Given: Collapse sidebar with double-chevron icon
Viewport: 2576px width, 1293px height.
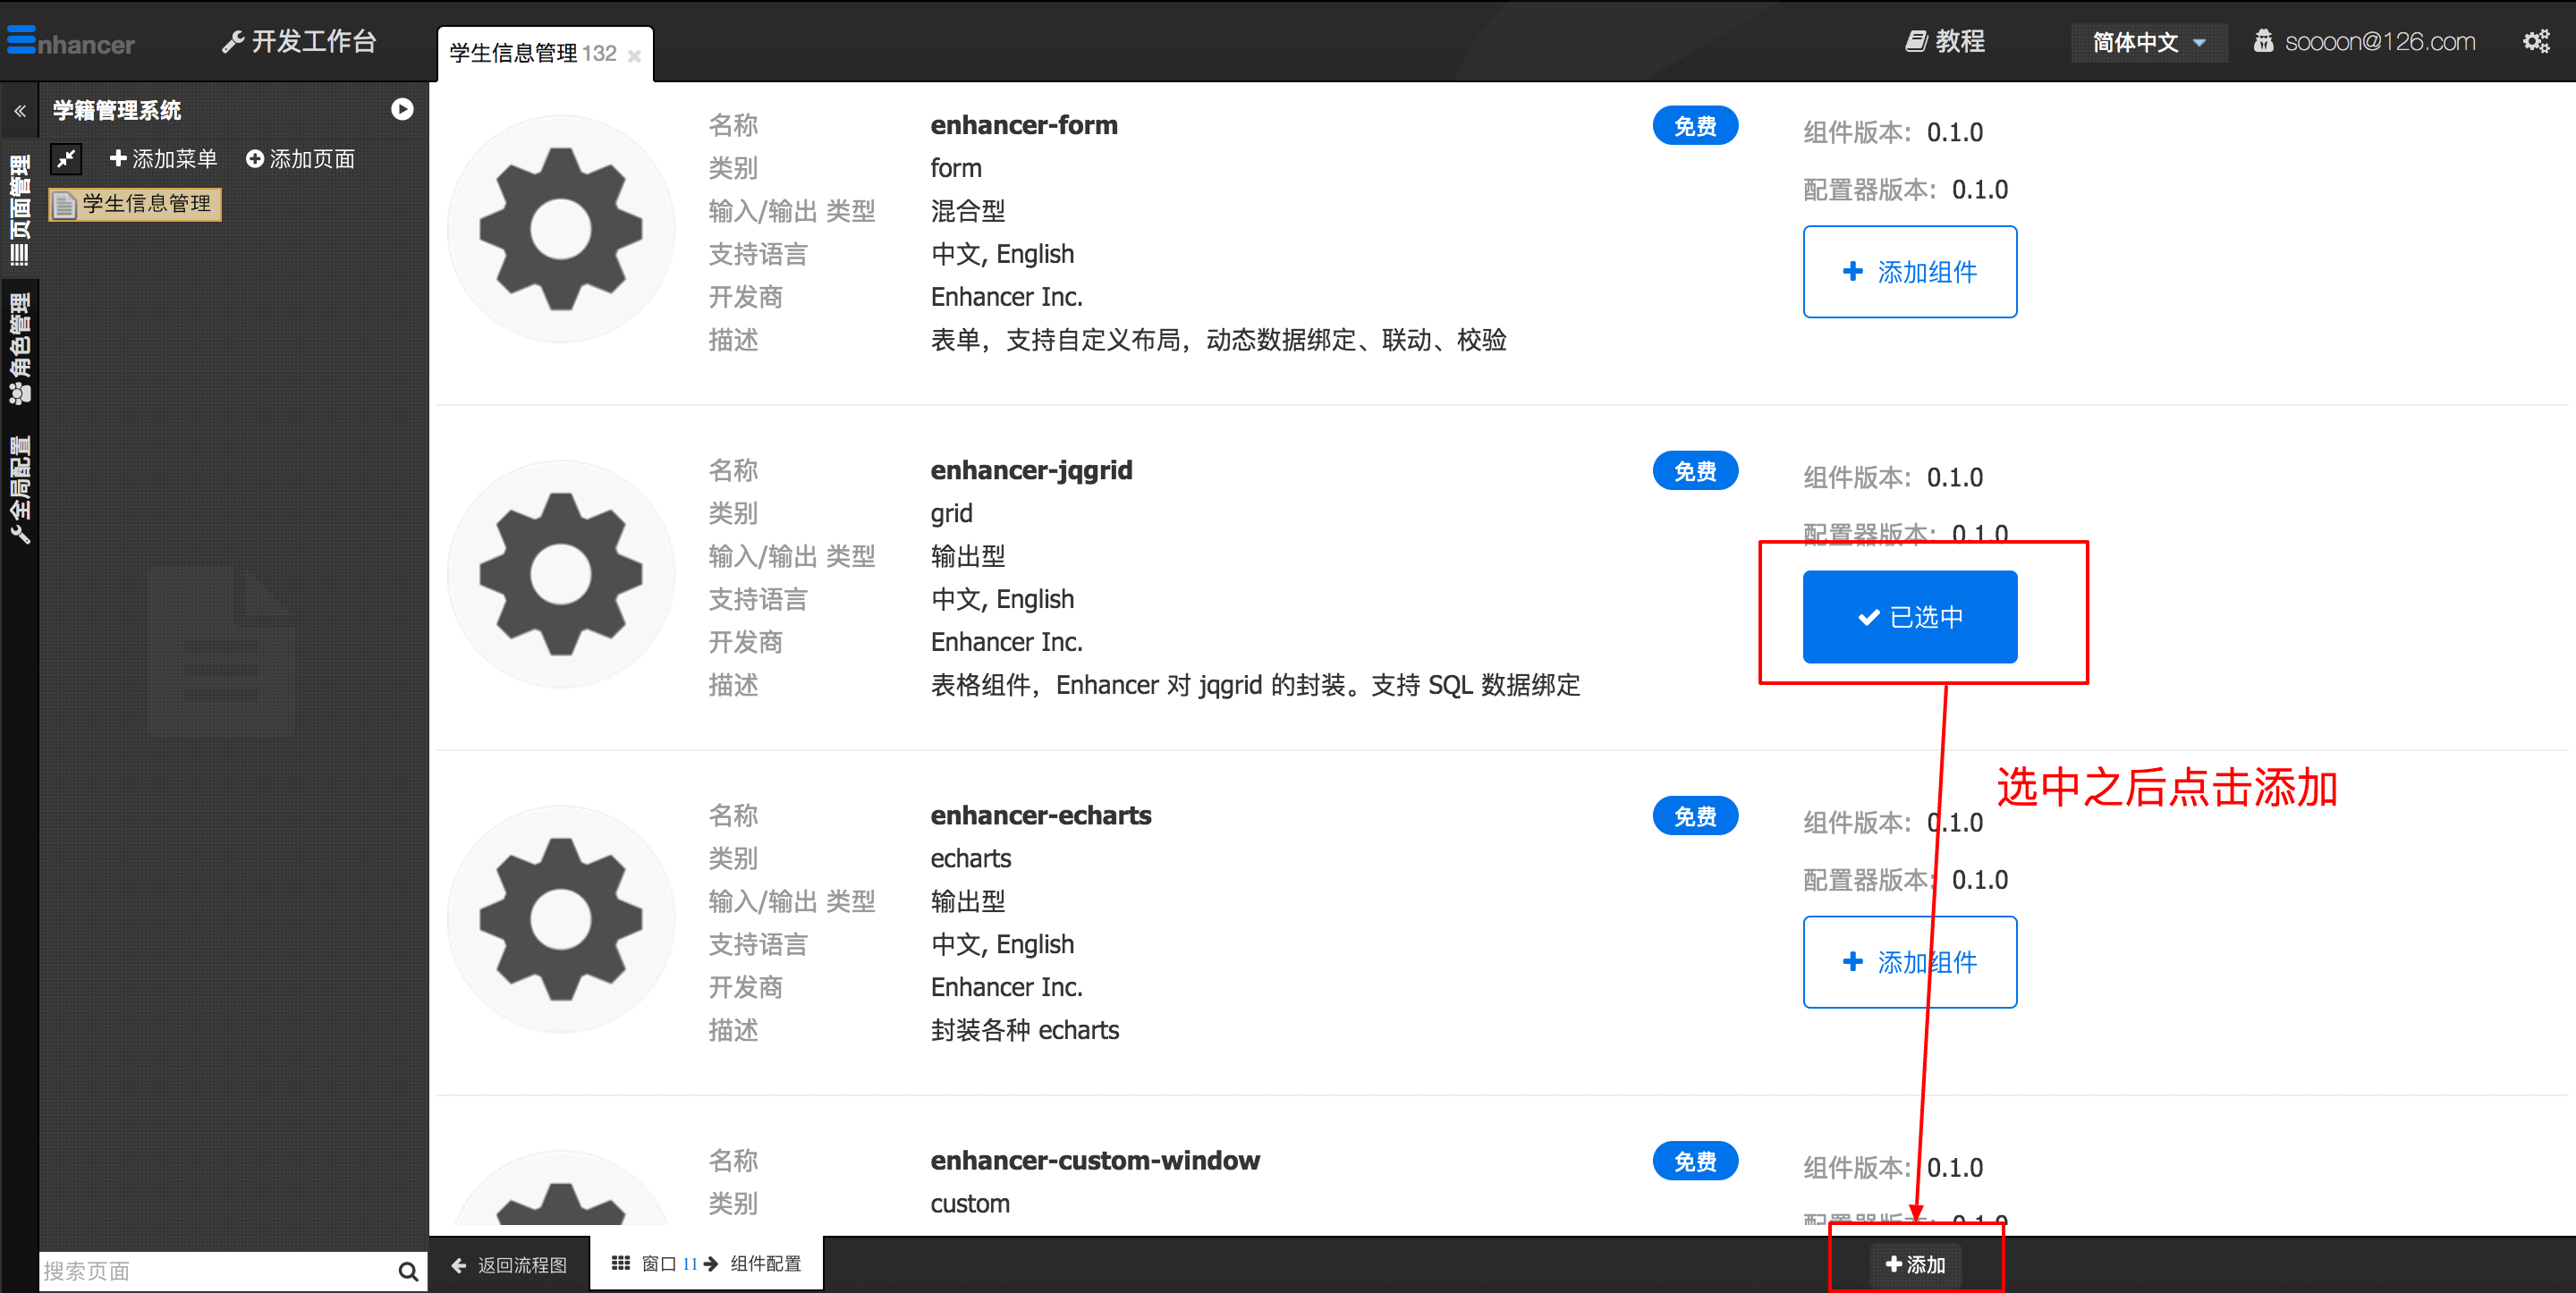Looking at the screenshot, I should point(19,111).
